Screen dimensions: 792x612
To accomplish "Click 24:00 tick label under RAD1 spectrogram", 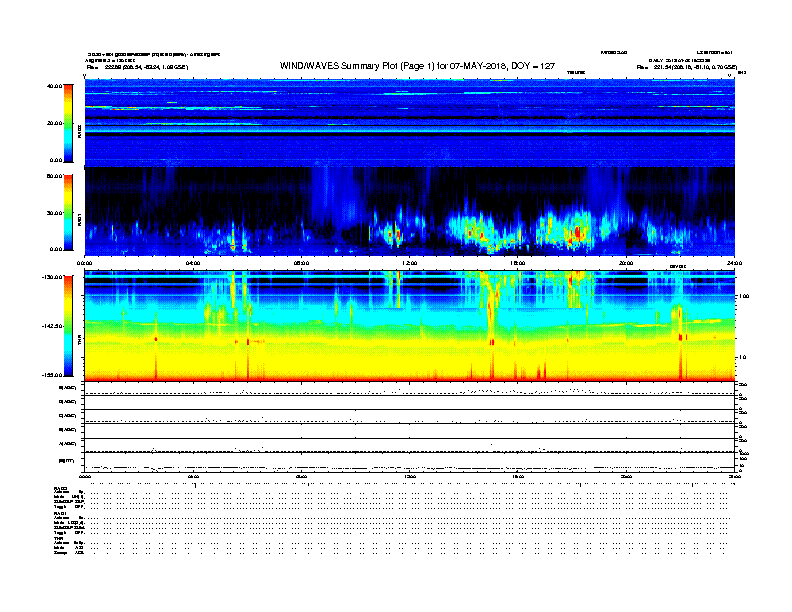I will [734, 263].
